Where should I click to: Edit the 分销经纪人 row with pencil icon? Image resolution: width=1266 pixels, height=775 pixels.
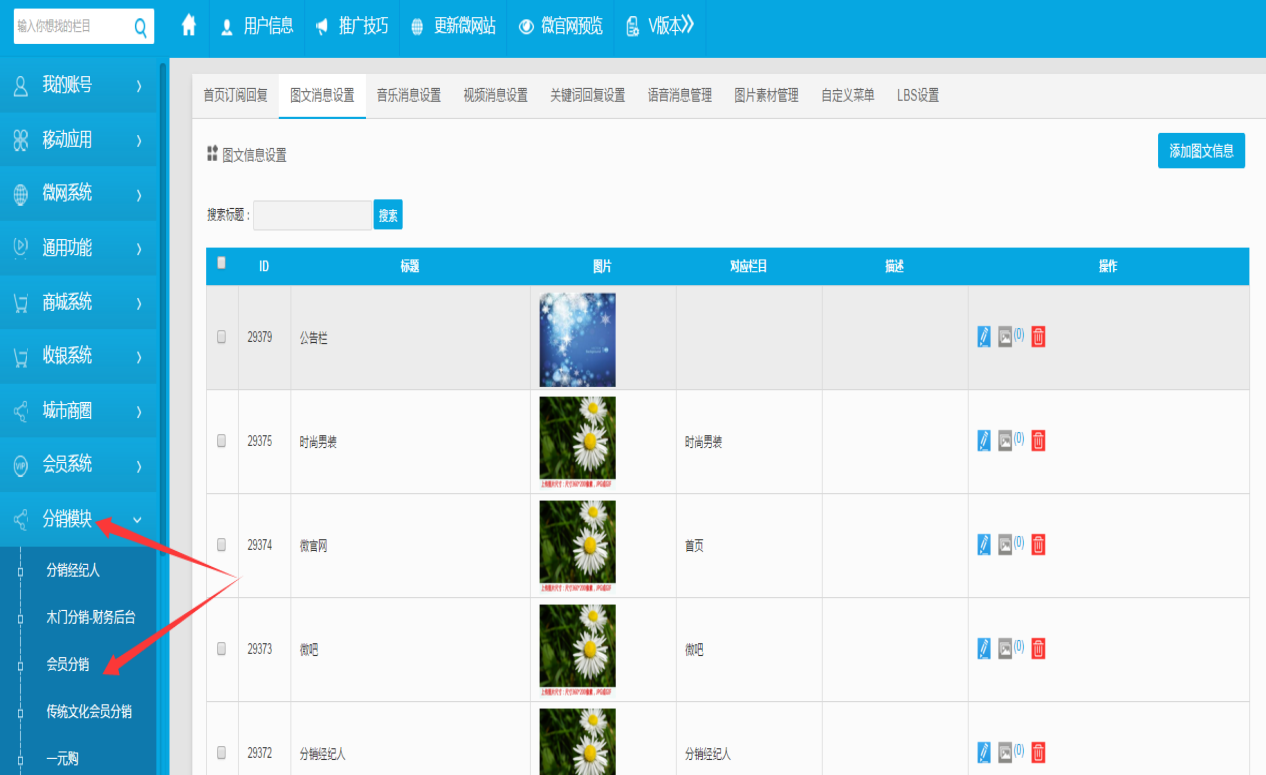pos(984,753)
